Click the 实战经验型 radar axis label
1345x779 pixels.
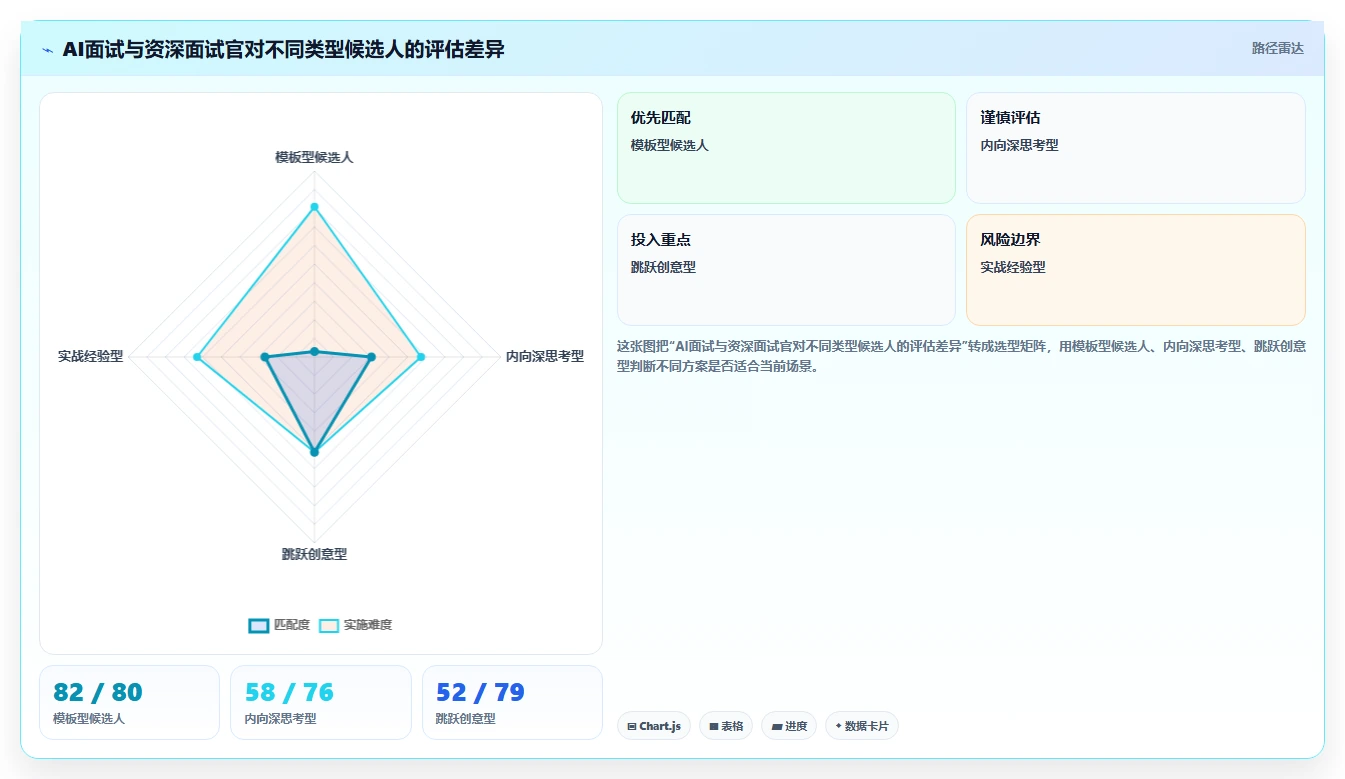point(90,356)
